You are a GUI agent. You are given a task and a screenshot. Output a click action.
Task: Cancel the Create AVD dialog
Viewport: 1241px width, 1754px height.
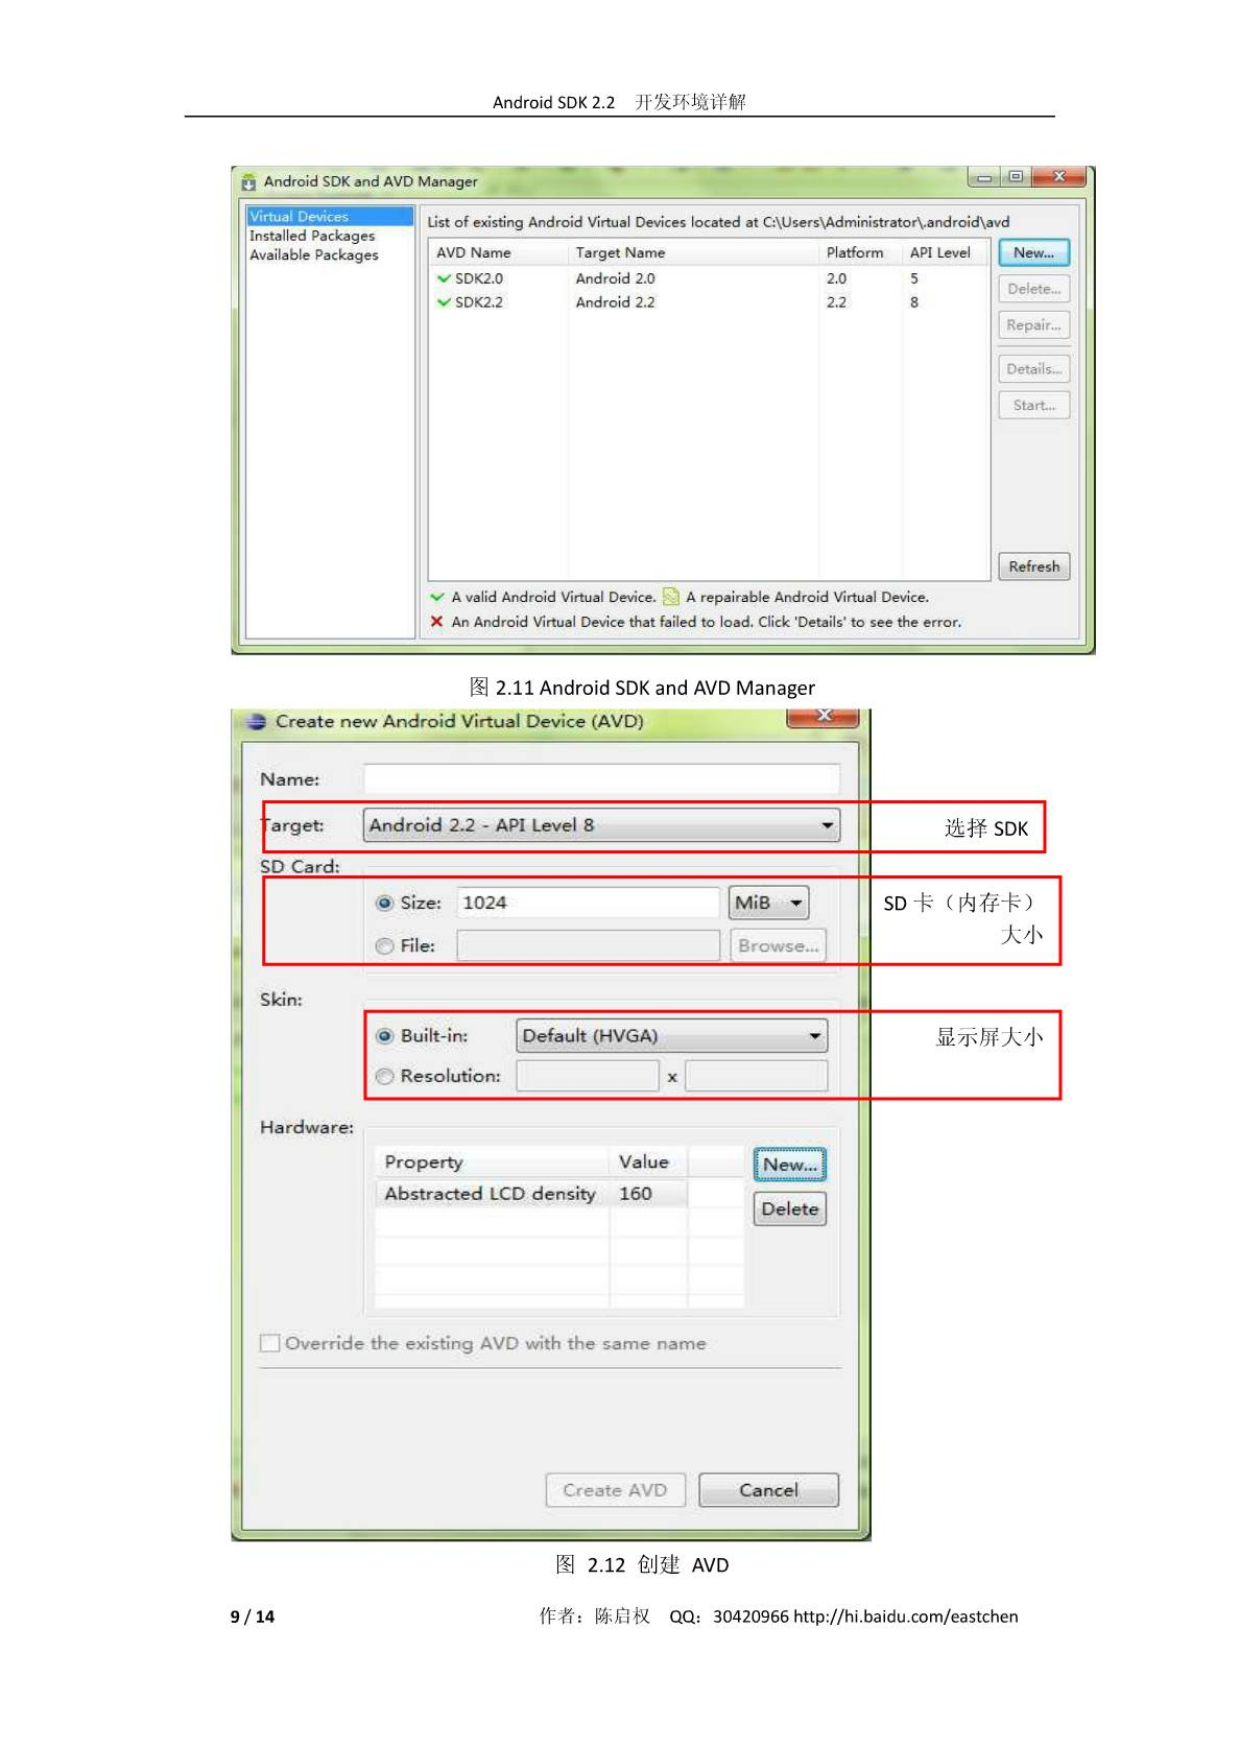[768, 1490]
